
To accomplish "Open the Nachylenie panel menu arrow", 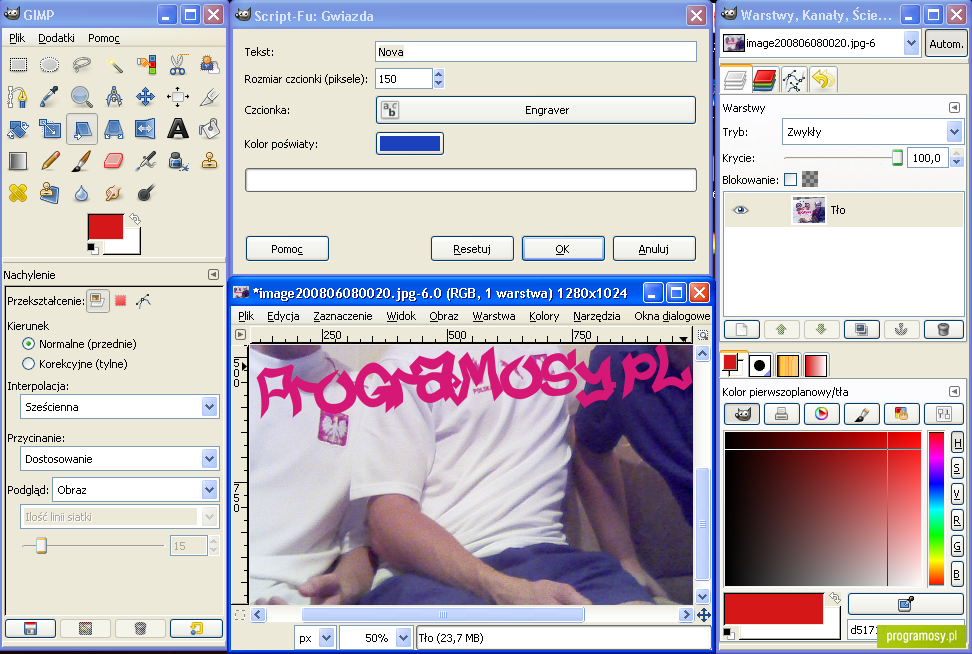I will coord(213,275).
